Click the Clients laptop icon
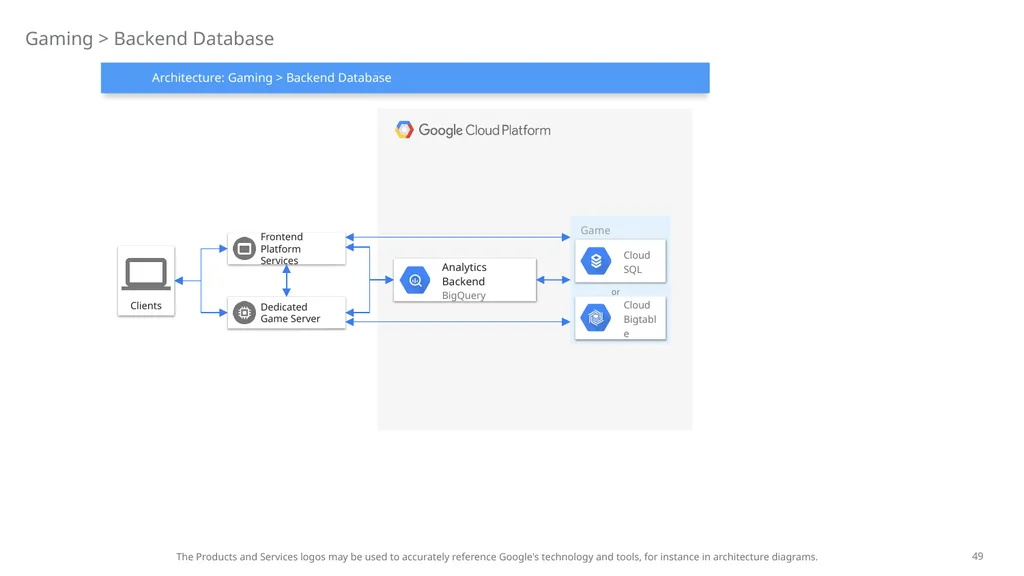This screenshot has height=576, width=1024. [x=146, y=274]
